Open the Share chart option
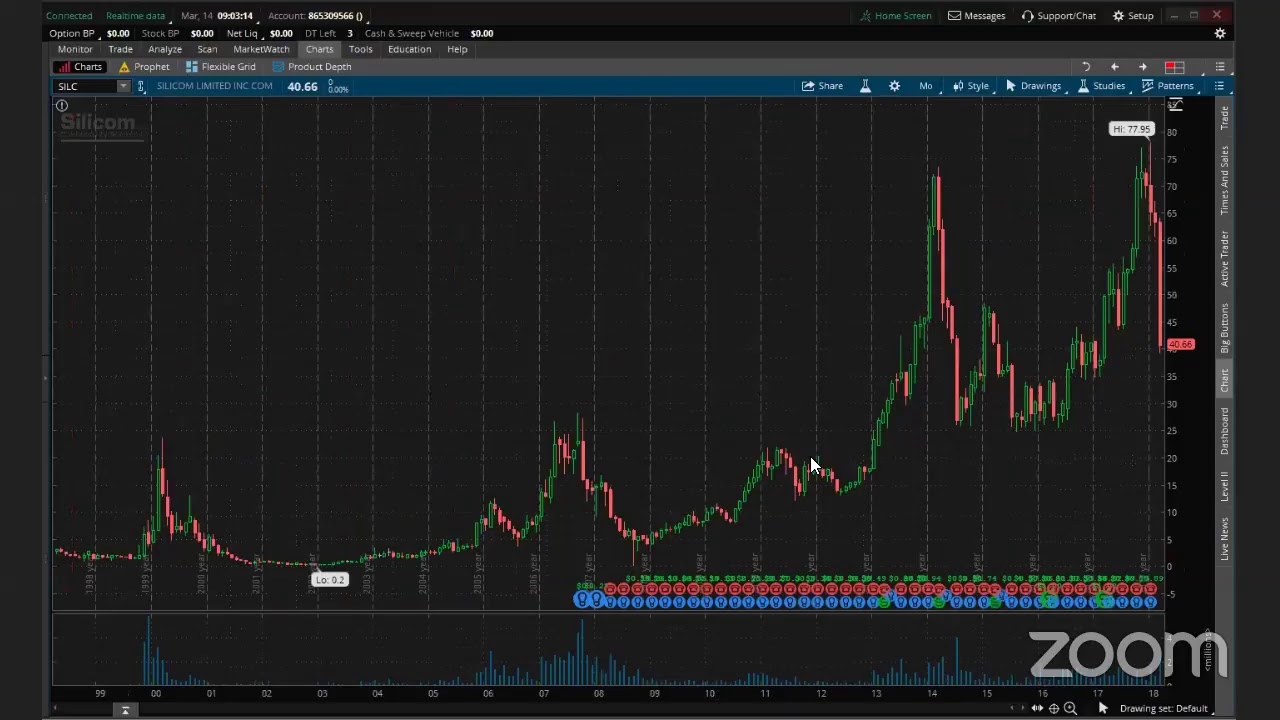 [822, 86]
